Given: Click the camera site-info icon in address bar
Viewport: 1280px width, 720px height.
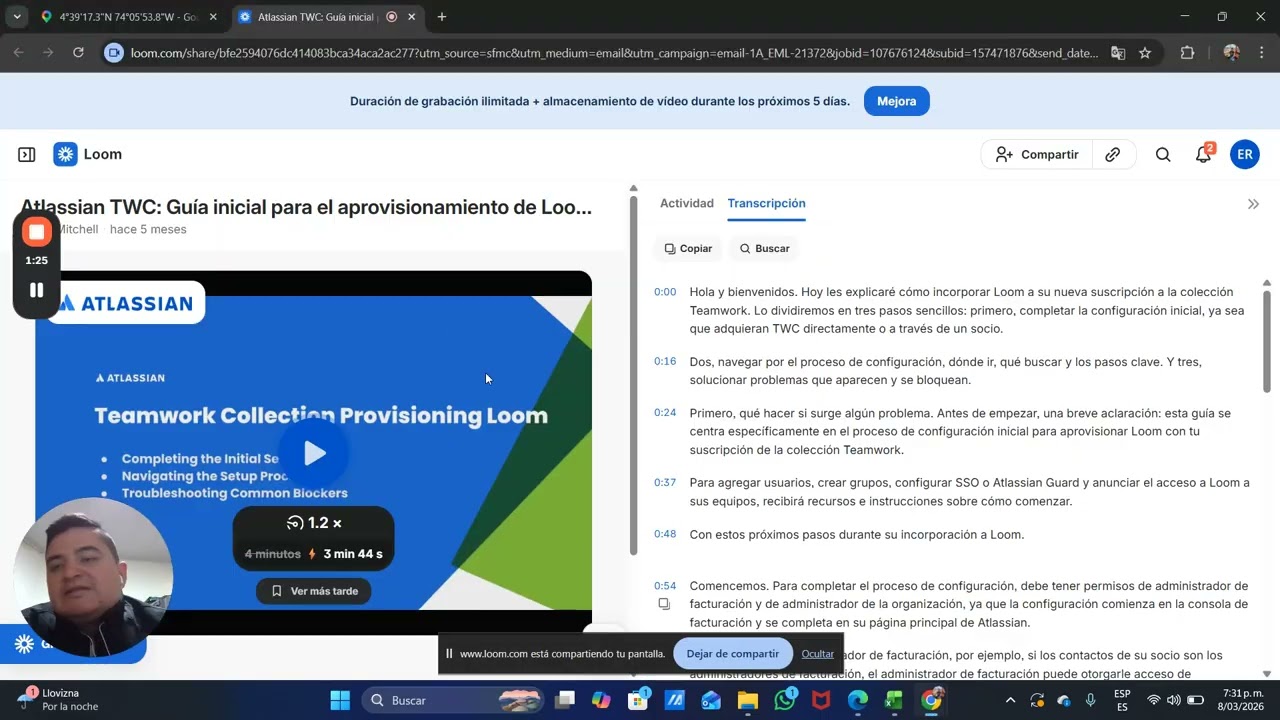Looking at the screenshot, I should coord(114,53).
